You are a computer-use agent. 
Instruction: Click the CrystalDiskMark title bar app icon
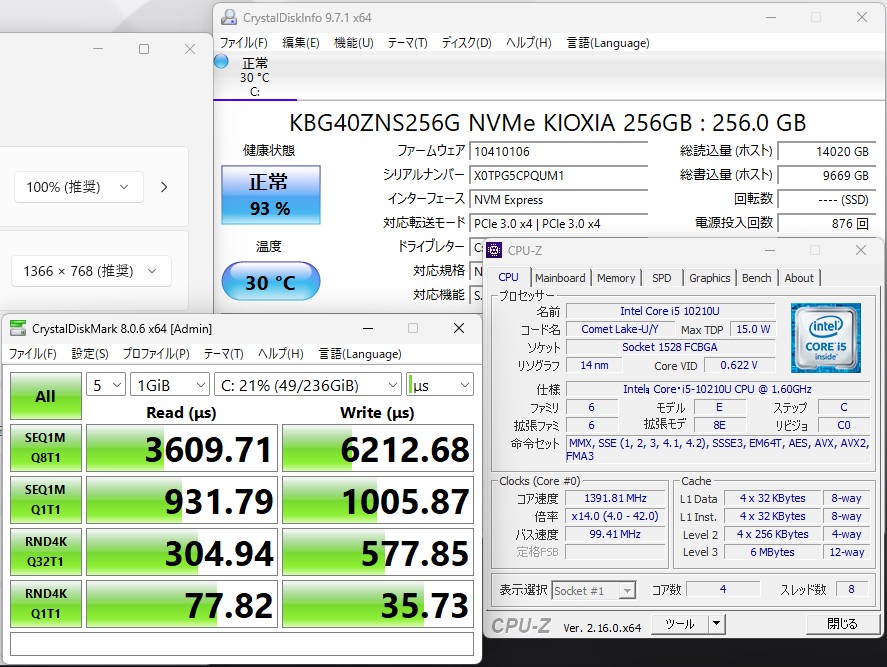[x=18, y=328]
